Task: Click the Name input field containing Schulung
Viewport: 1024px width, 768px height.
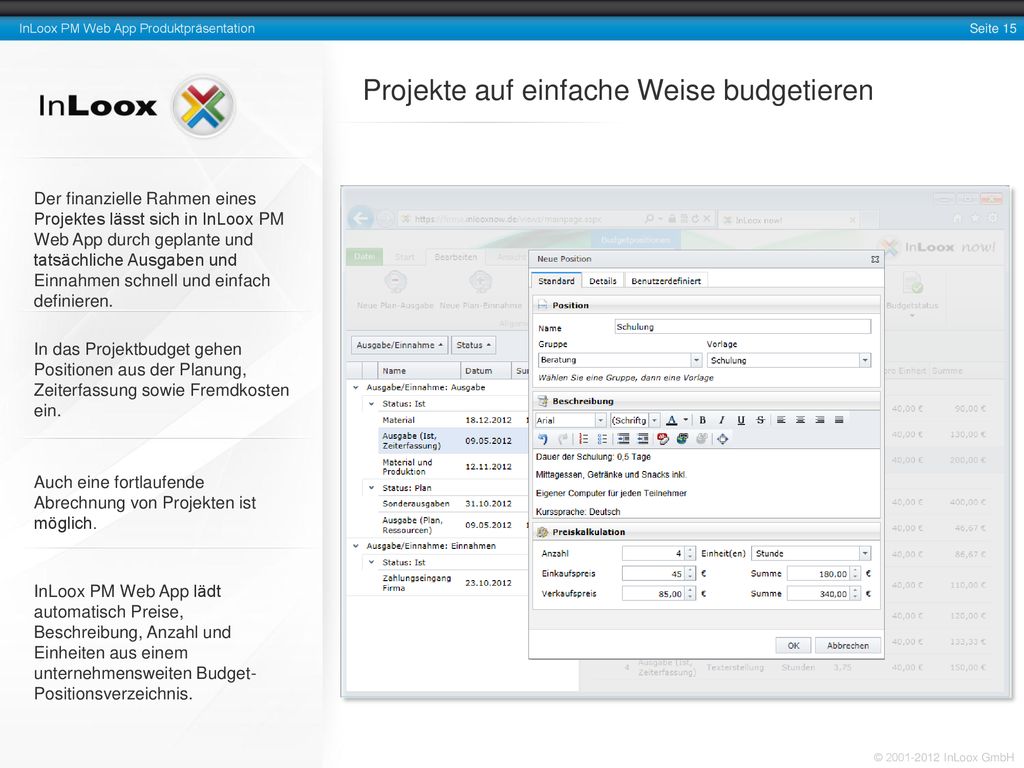Action: coord(743,327)
